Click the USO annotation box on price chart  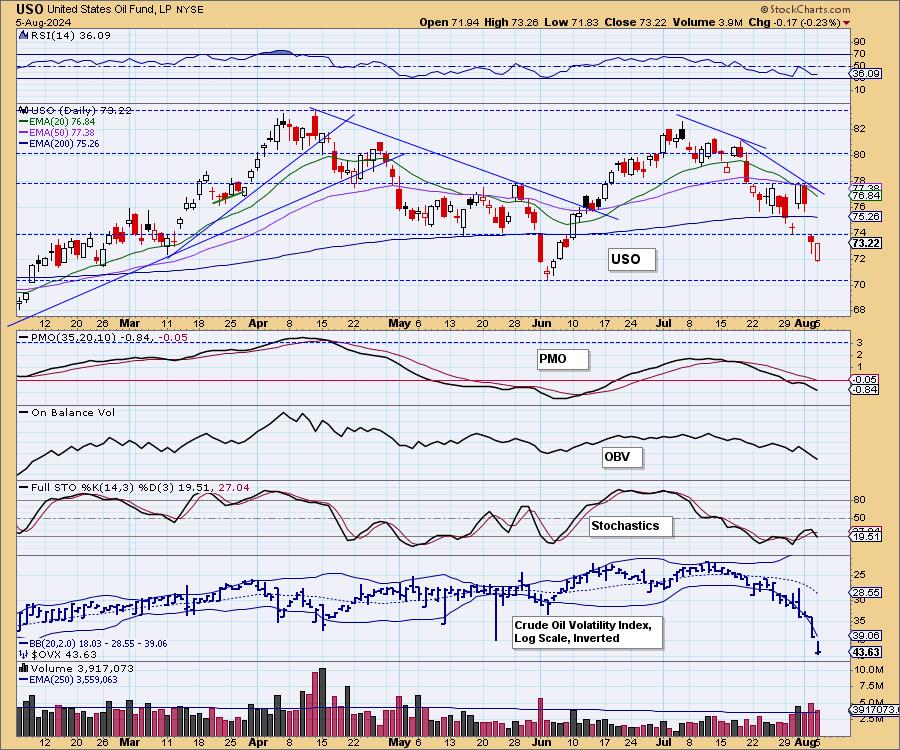pos(630,259)
